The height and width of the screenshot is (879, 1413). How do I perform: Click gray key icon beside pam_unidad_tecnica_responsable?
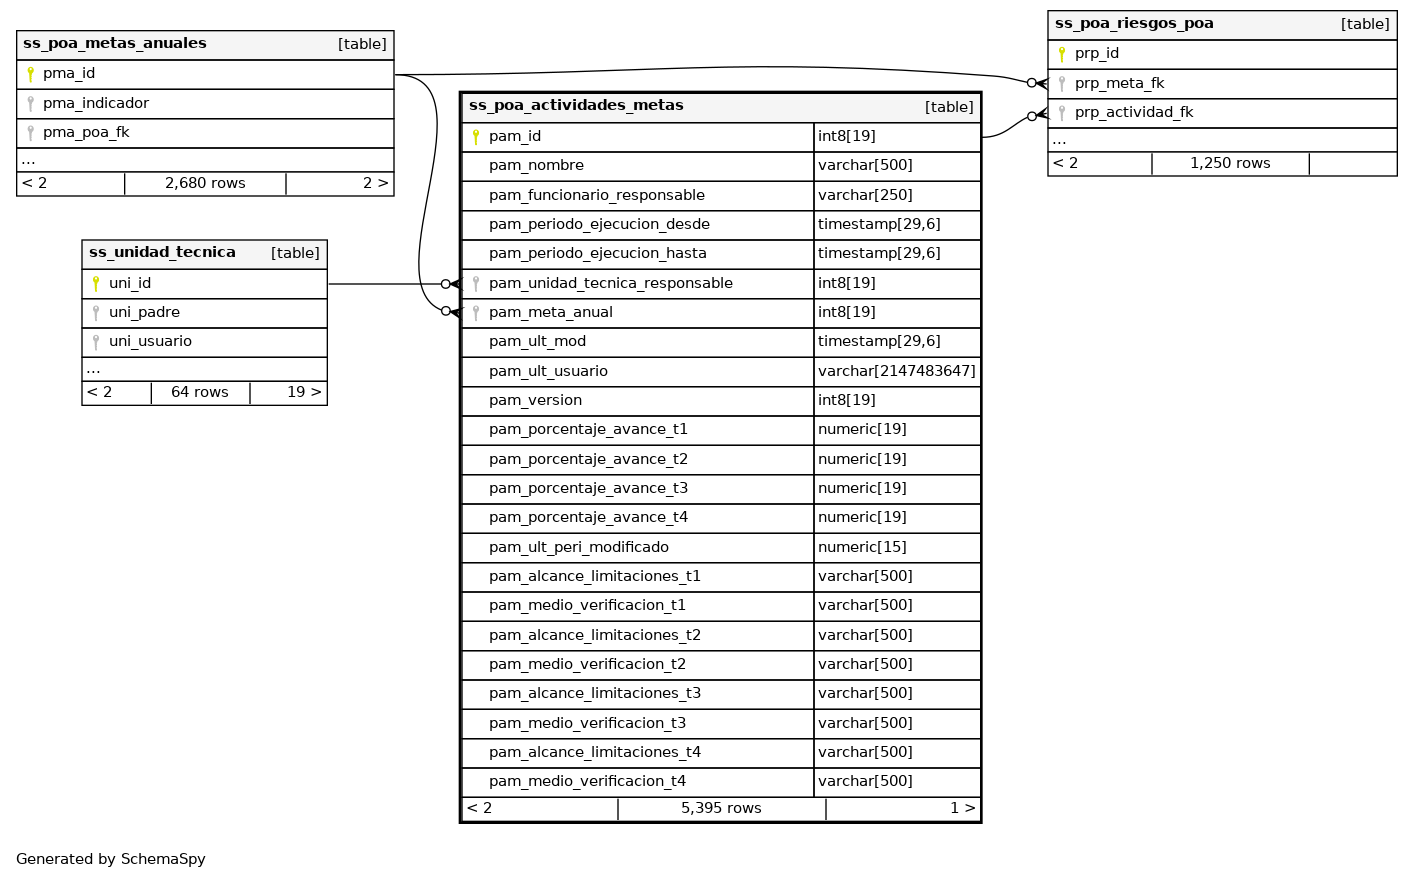(476, 284)
